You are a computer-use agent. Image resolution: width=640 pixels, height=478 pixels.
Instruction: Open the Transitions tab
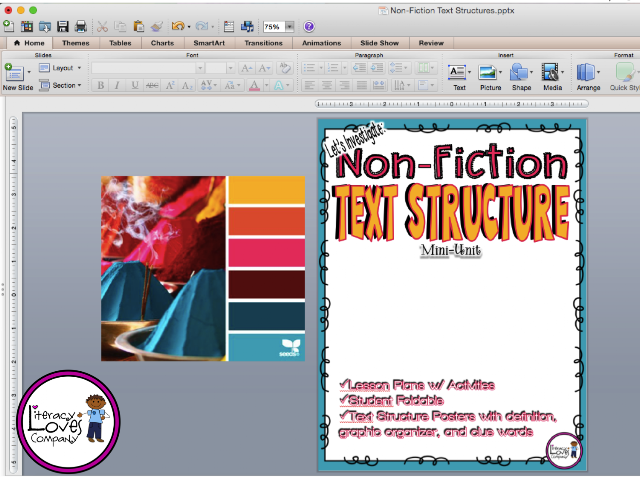pos(263,43)
